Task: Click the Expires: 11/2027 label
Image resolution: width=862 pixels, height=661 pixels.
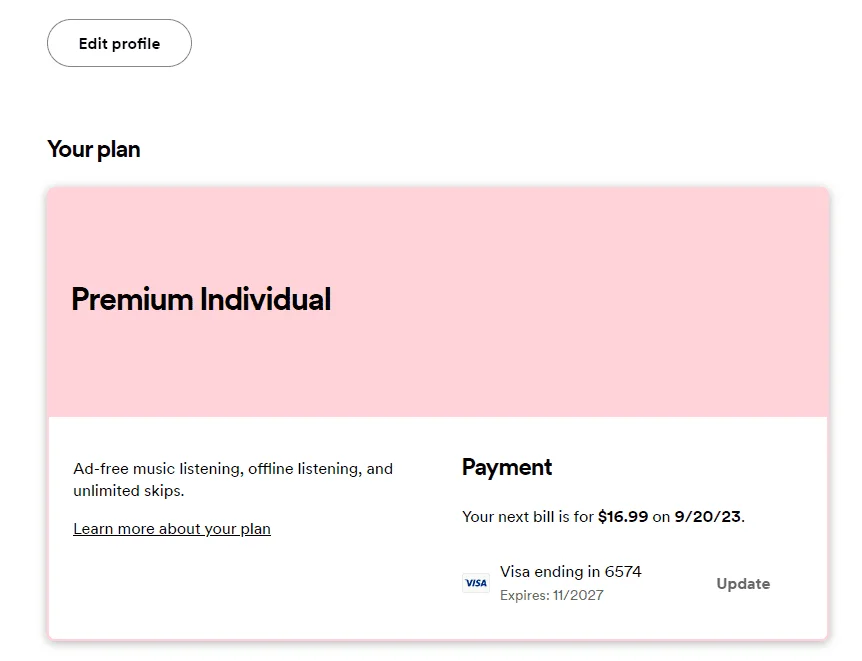Action: [551, 595]
